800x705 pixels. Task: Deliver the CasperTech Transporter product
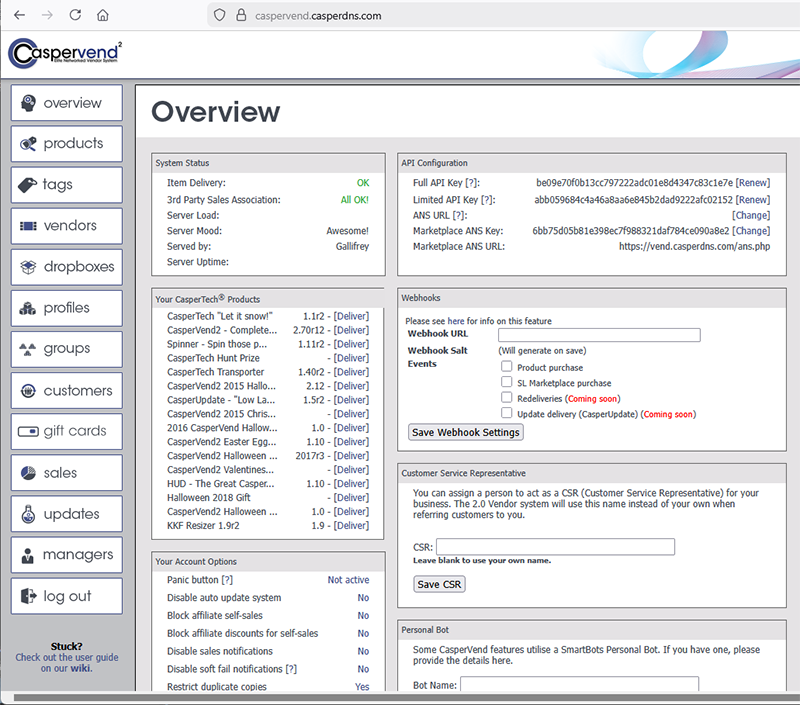click(x=351, y=372)
